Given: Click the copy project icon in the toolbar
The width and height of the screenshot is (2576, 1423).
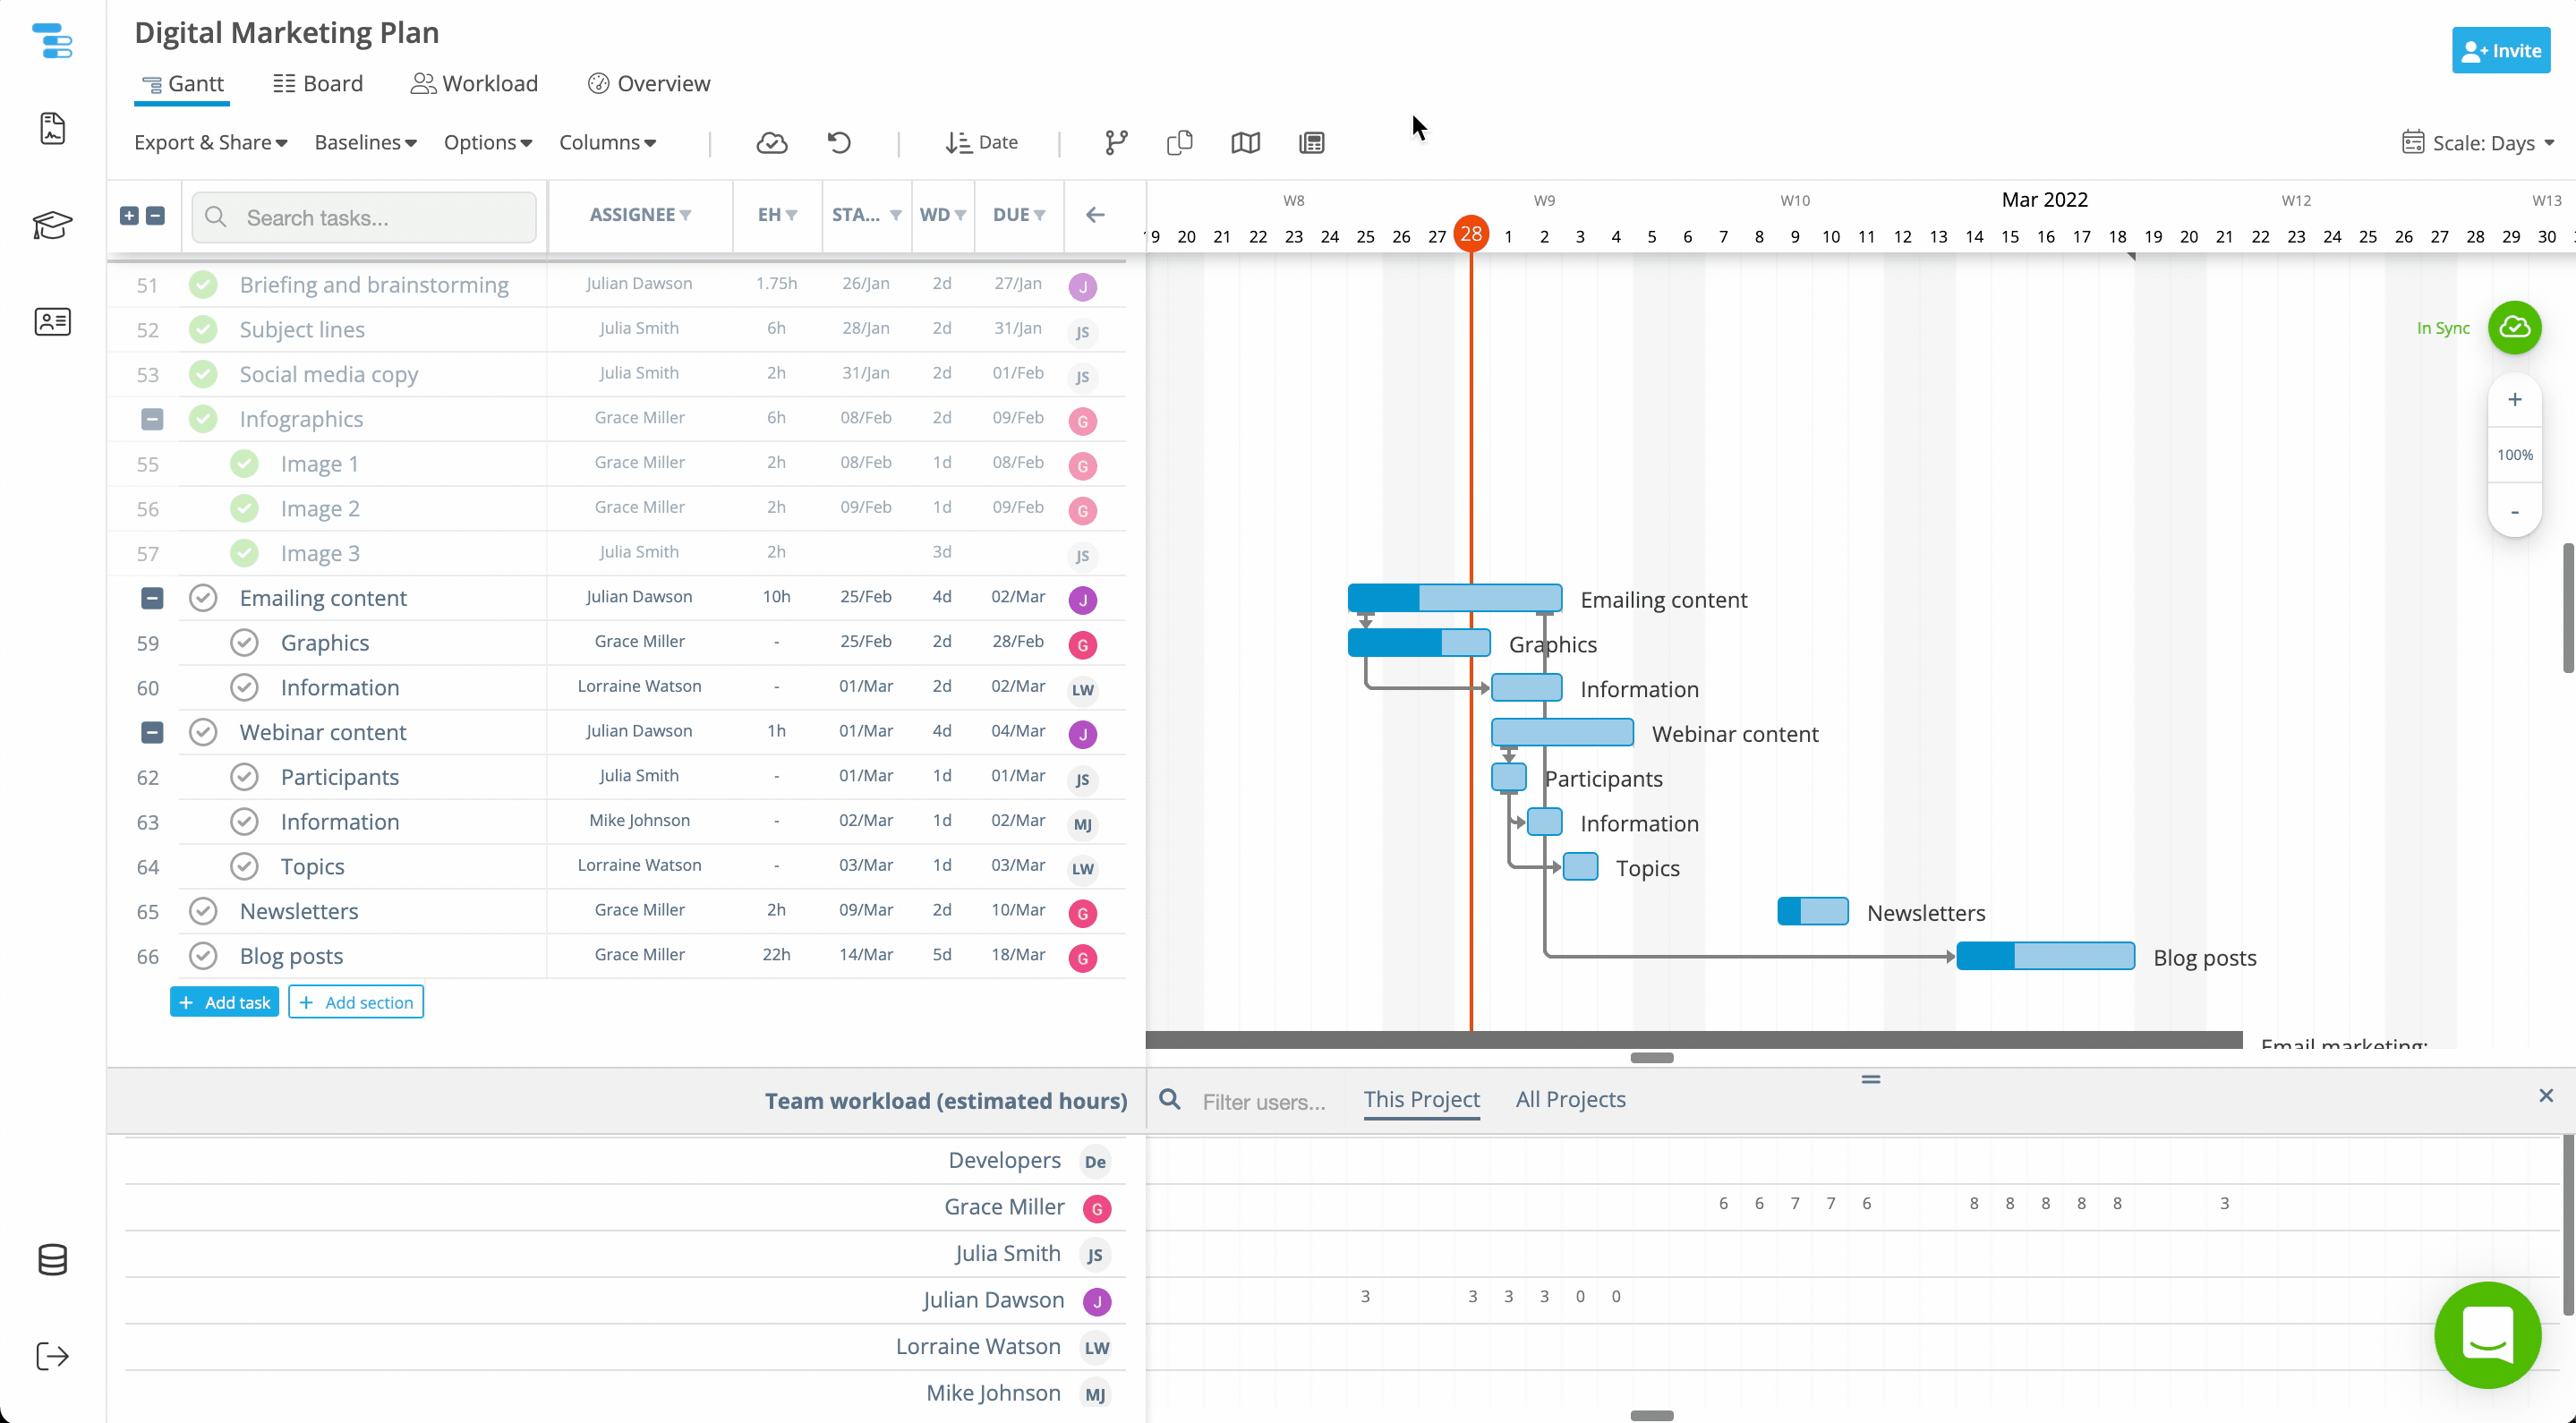Looking at the screenshot, I should point(1180,142).
